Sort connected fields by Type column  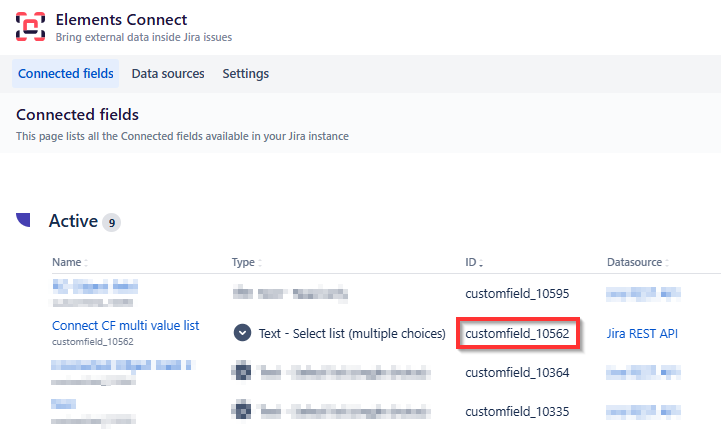[247, 262]
